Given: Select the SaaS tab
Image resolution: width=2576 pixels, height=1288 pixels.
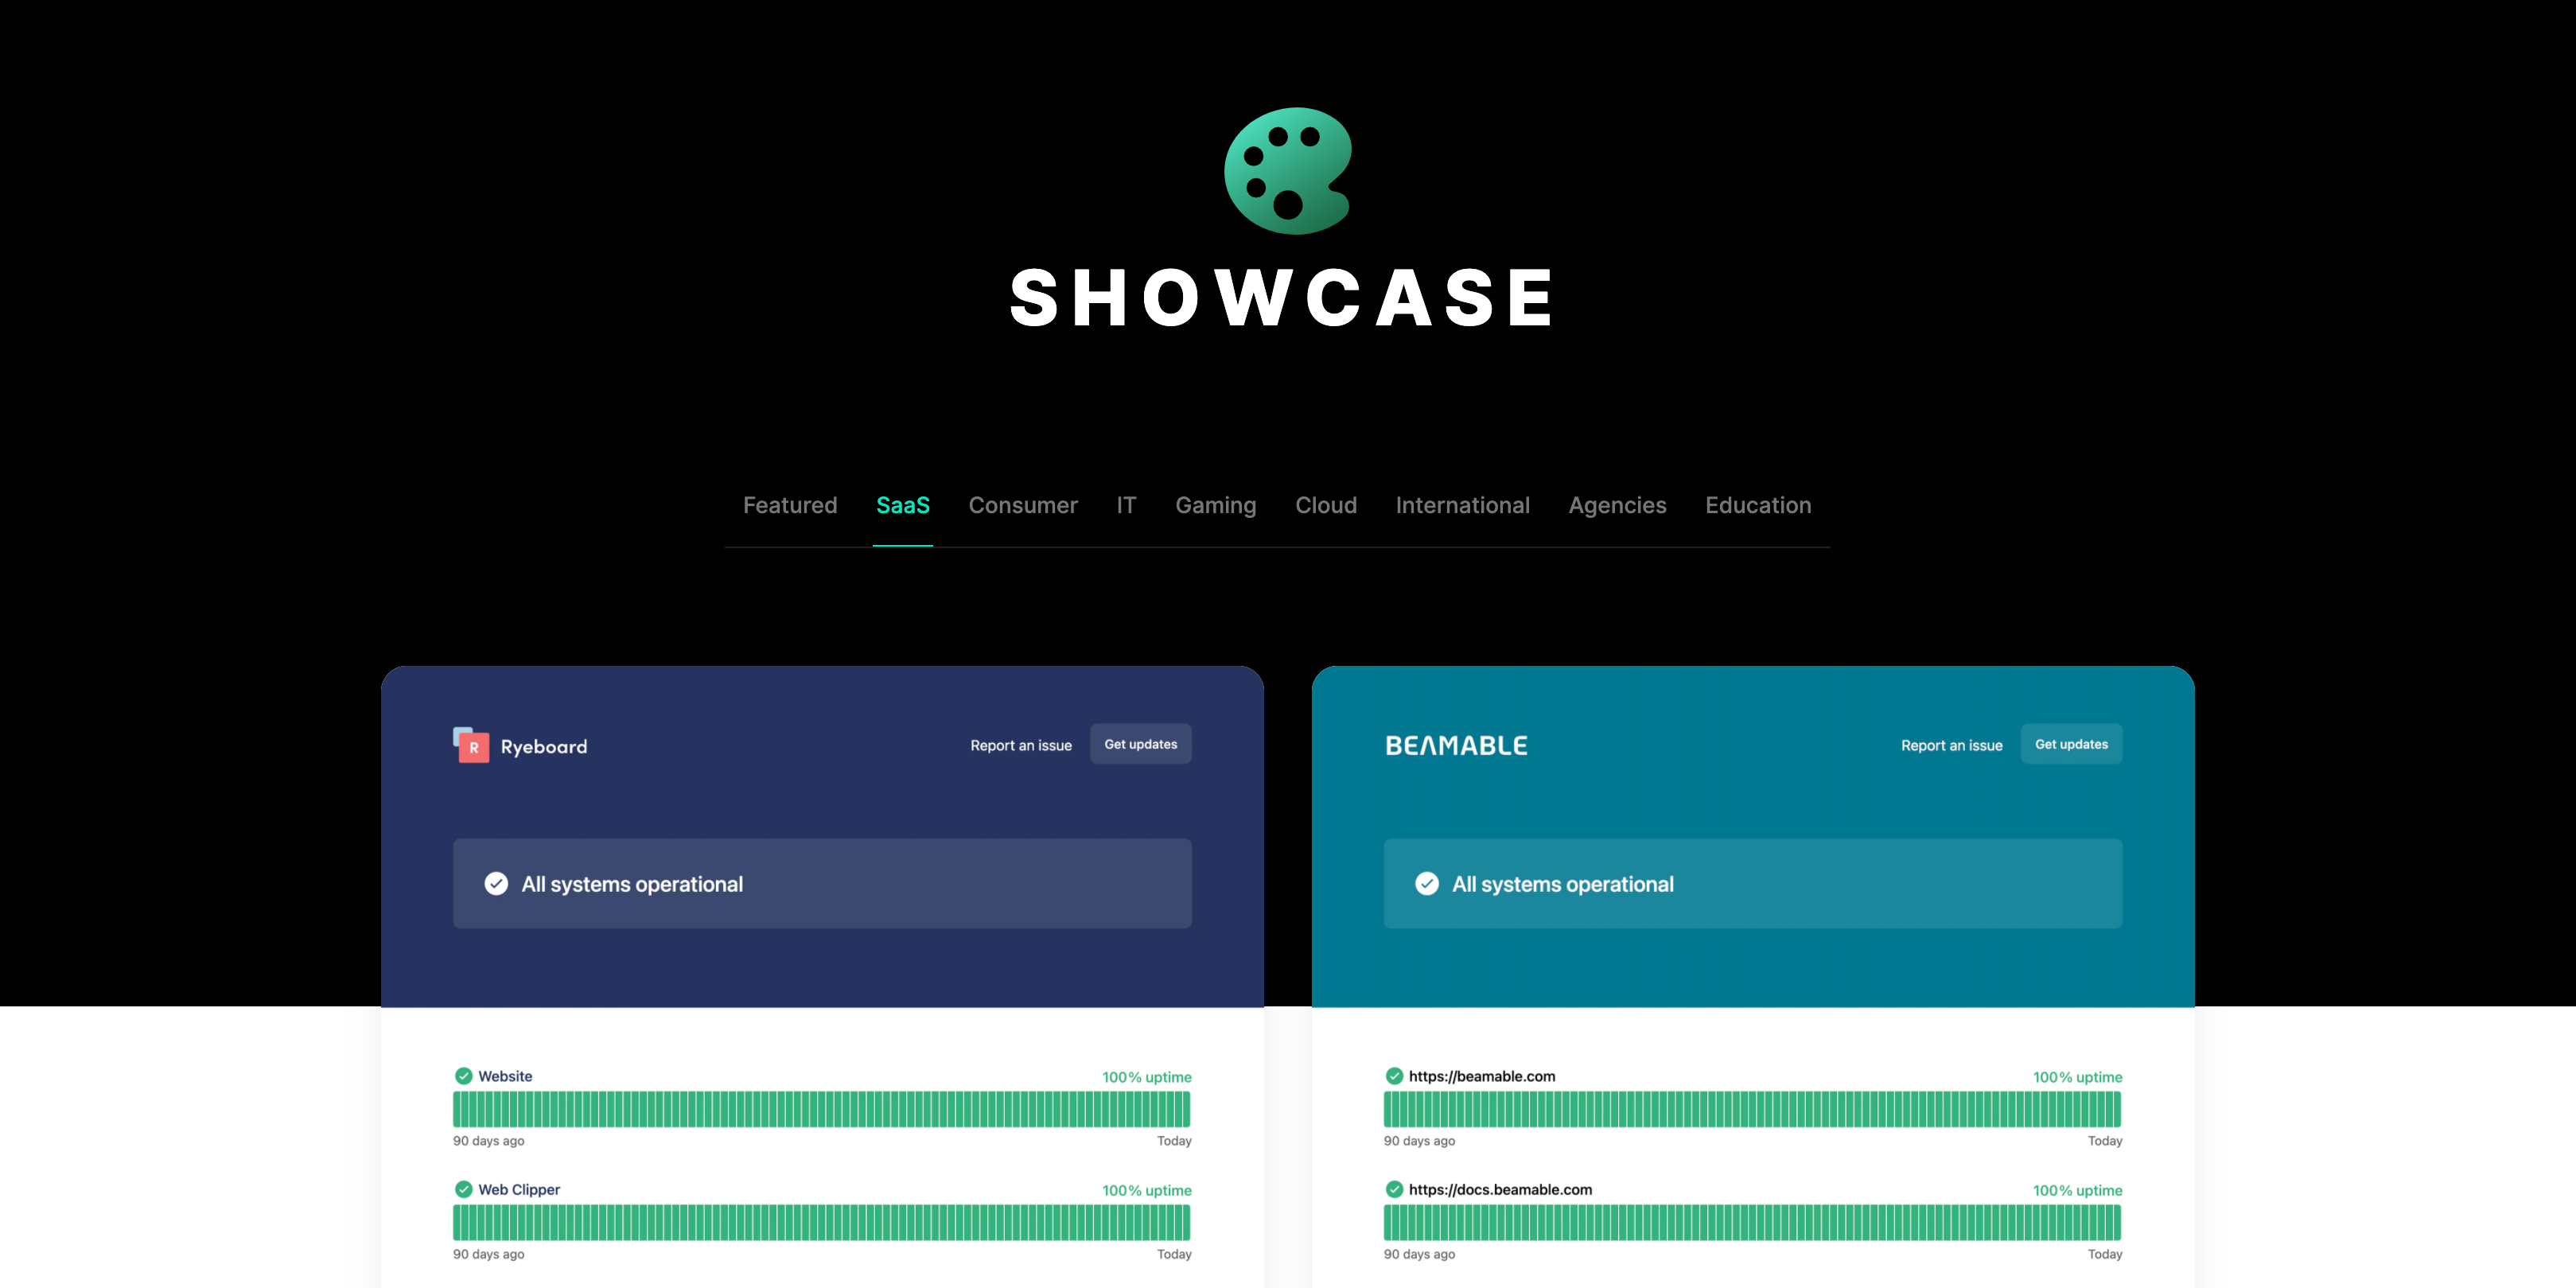Looking at the screenshot, I should tap(902, 504).
